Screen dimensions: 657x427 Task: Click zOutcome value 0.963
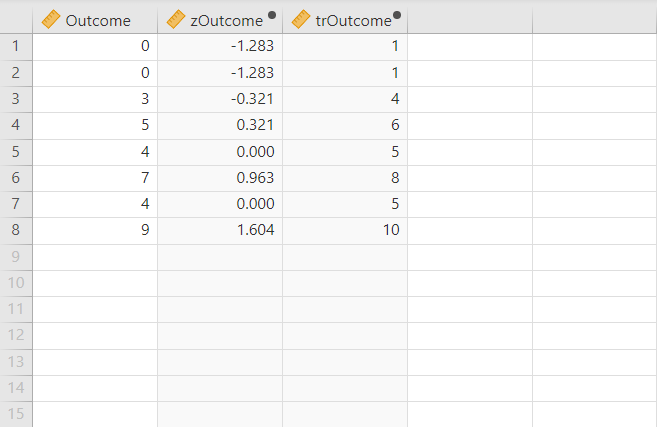coord(255,178)
